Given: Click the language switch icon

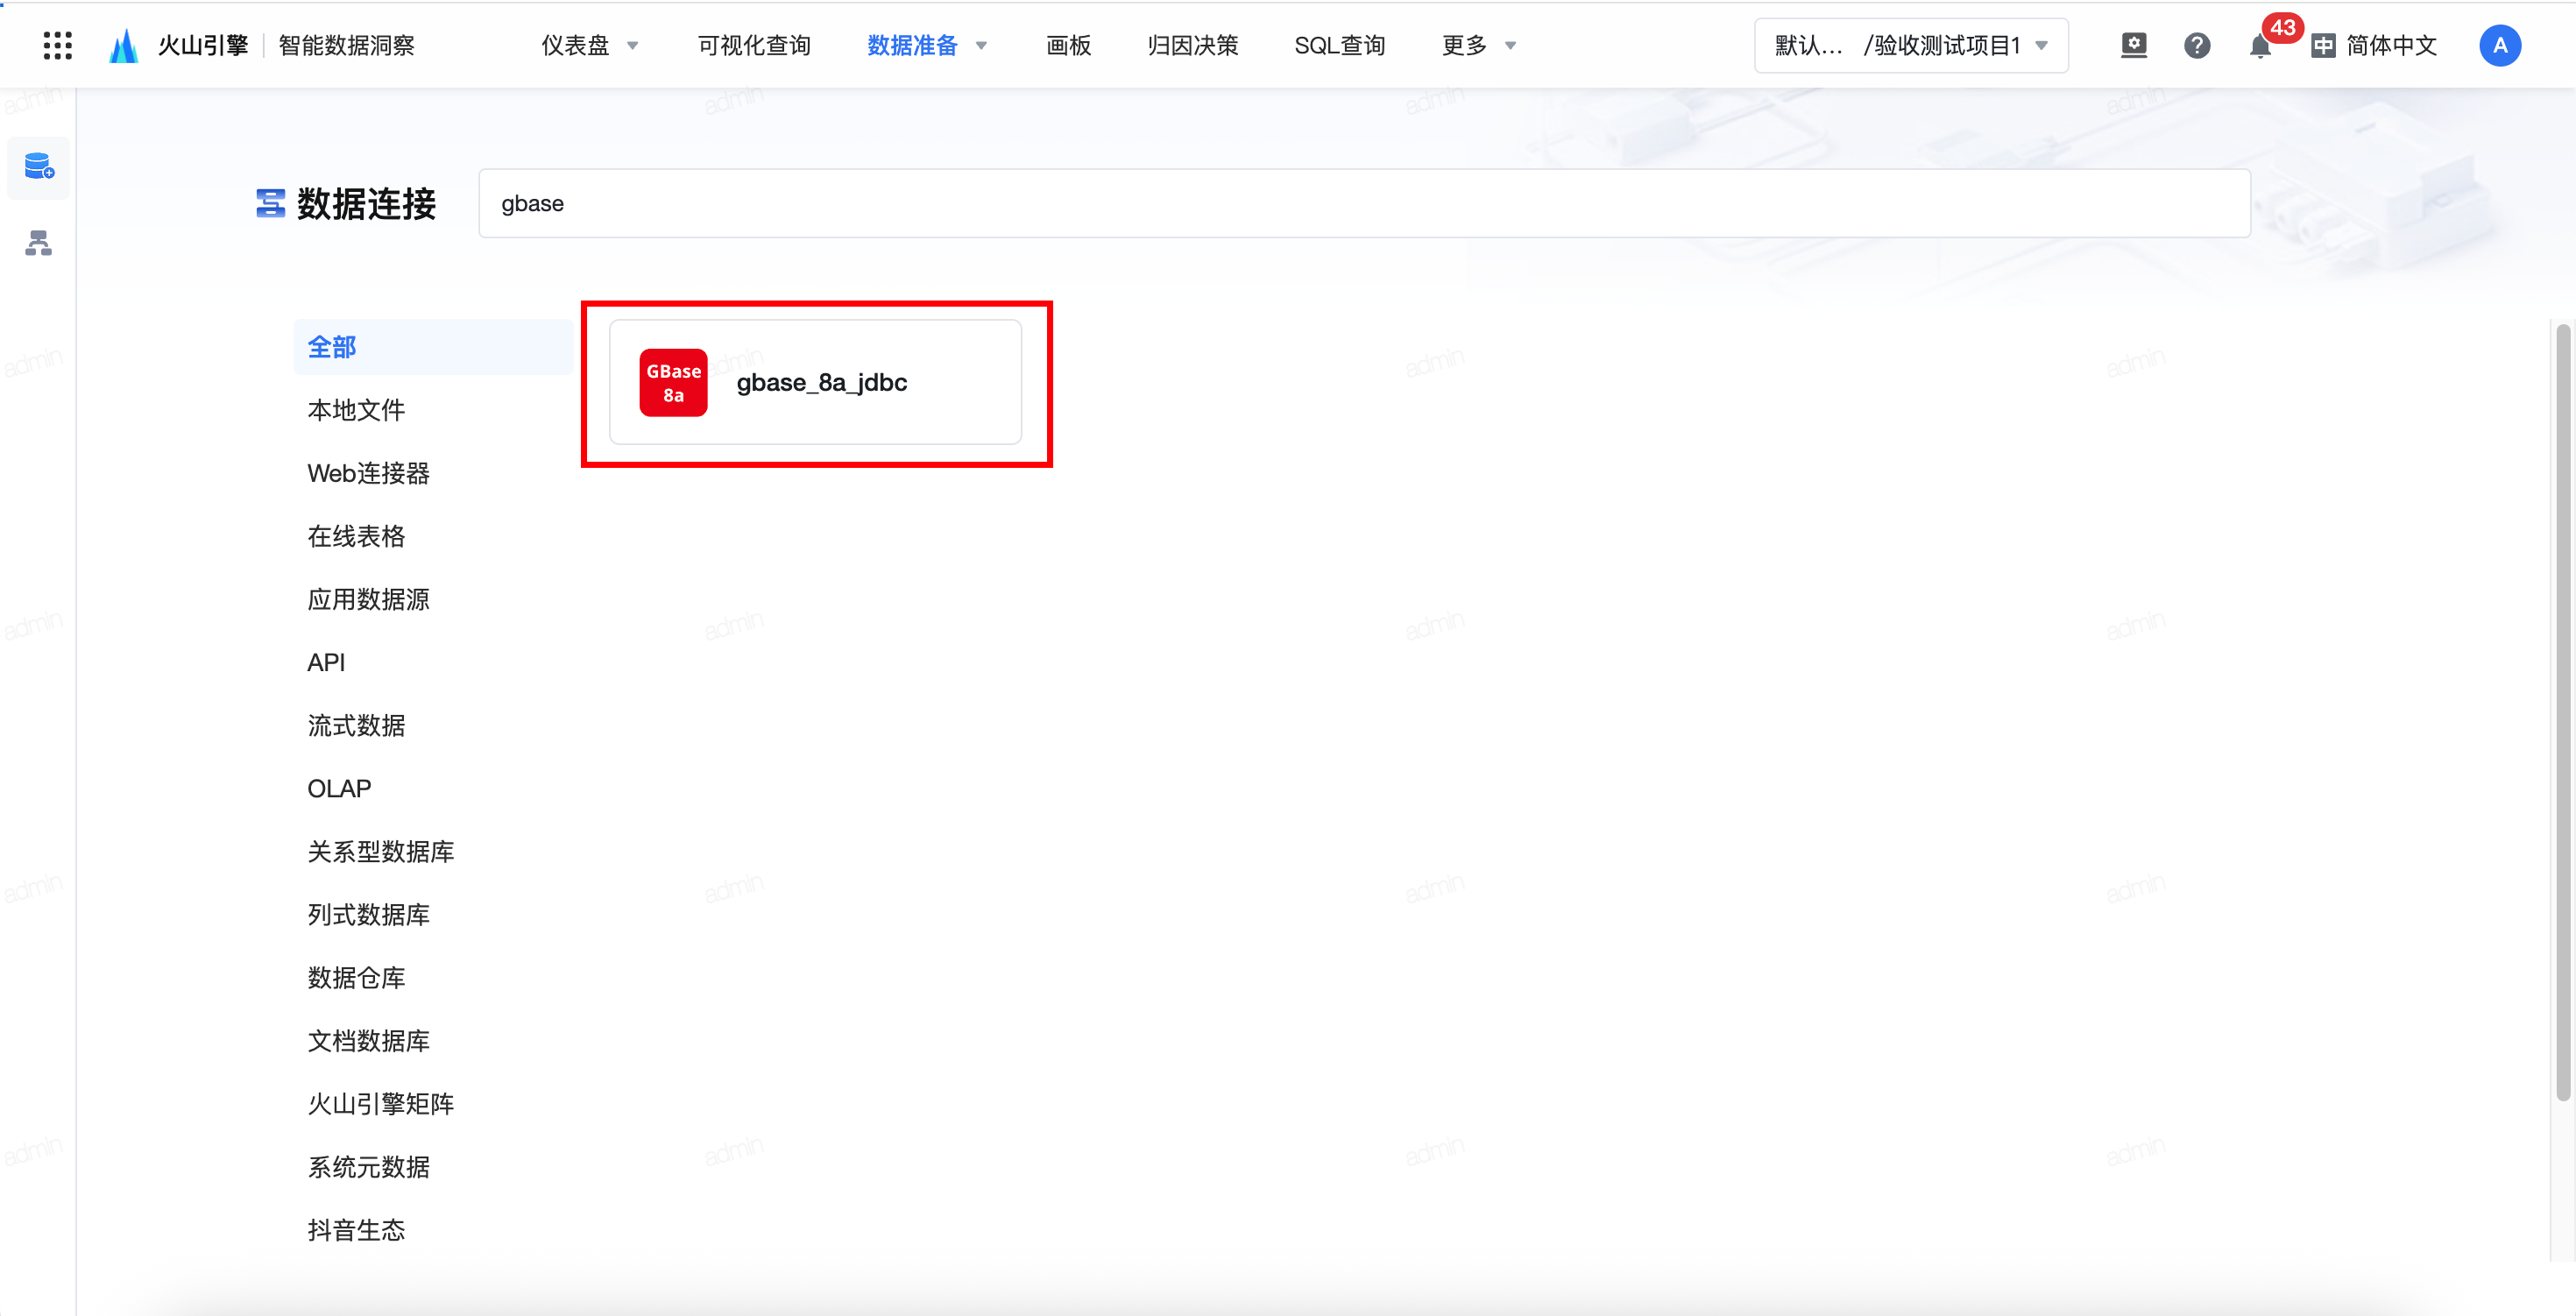Looking at the screenshot, I should click(x=2323, y=45).
